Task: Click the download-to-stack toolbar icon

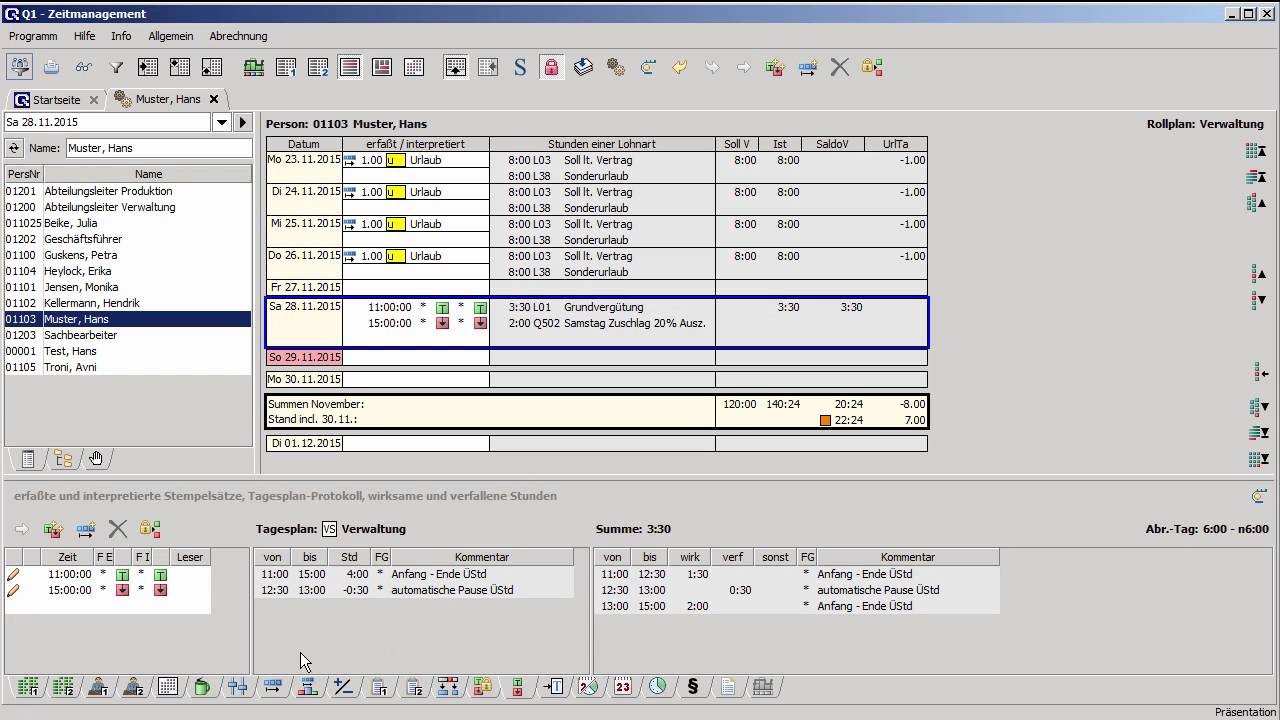Action: pyautogui.click(x=584, y=67)
